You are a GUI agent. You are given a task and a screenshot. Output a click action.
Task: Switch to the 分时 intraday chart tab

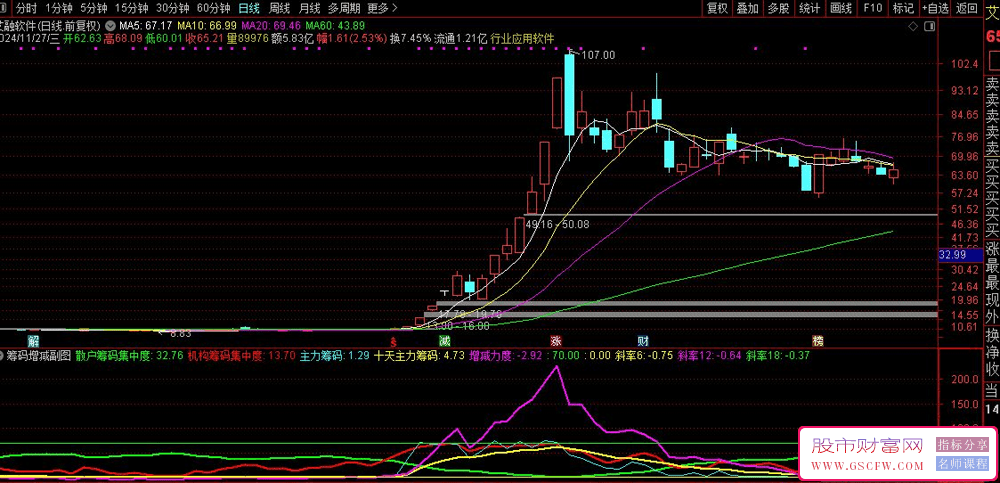[26, 8]
